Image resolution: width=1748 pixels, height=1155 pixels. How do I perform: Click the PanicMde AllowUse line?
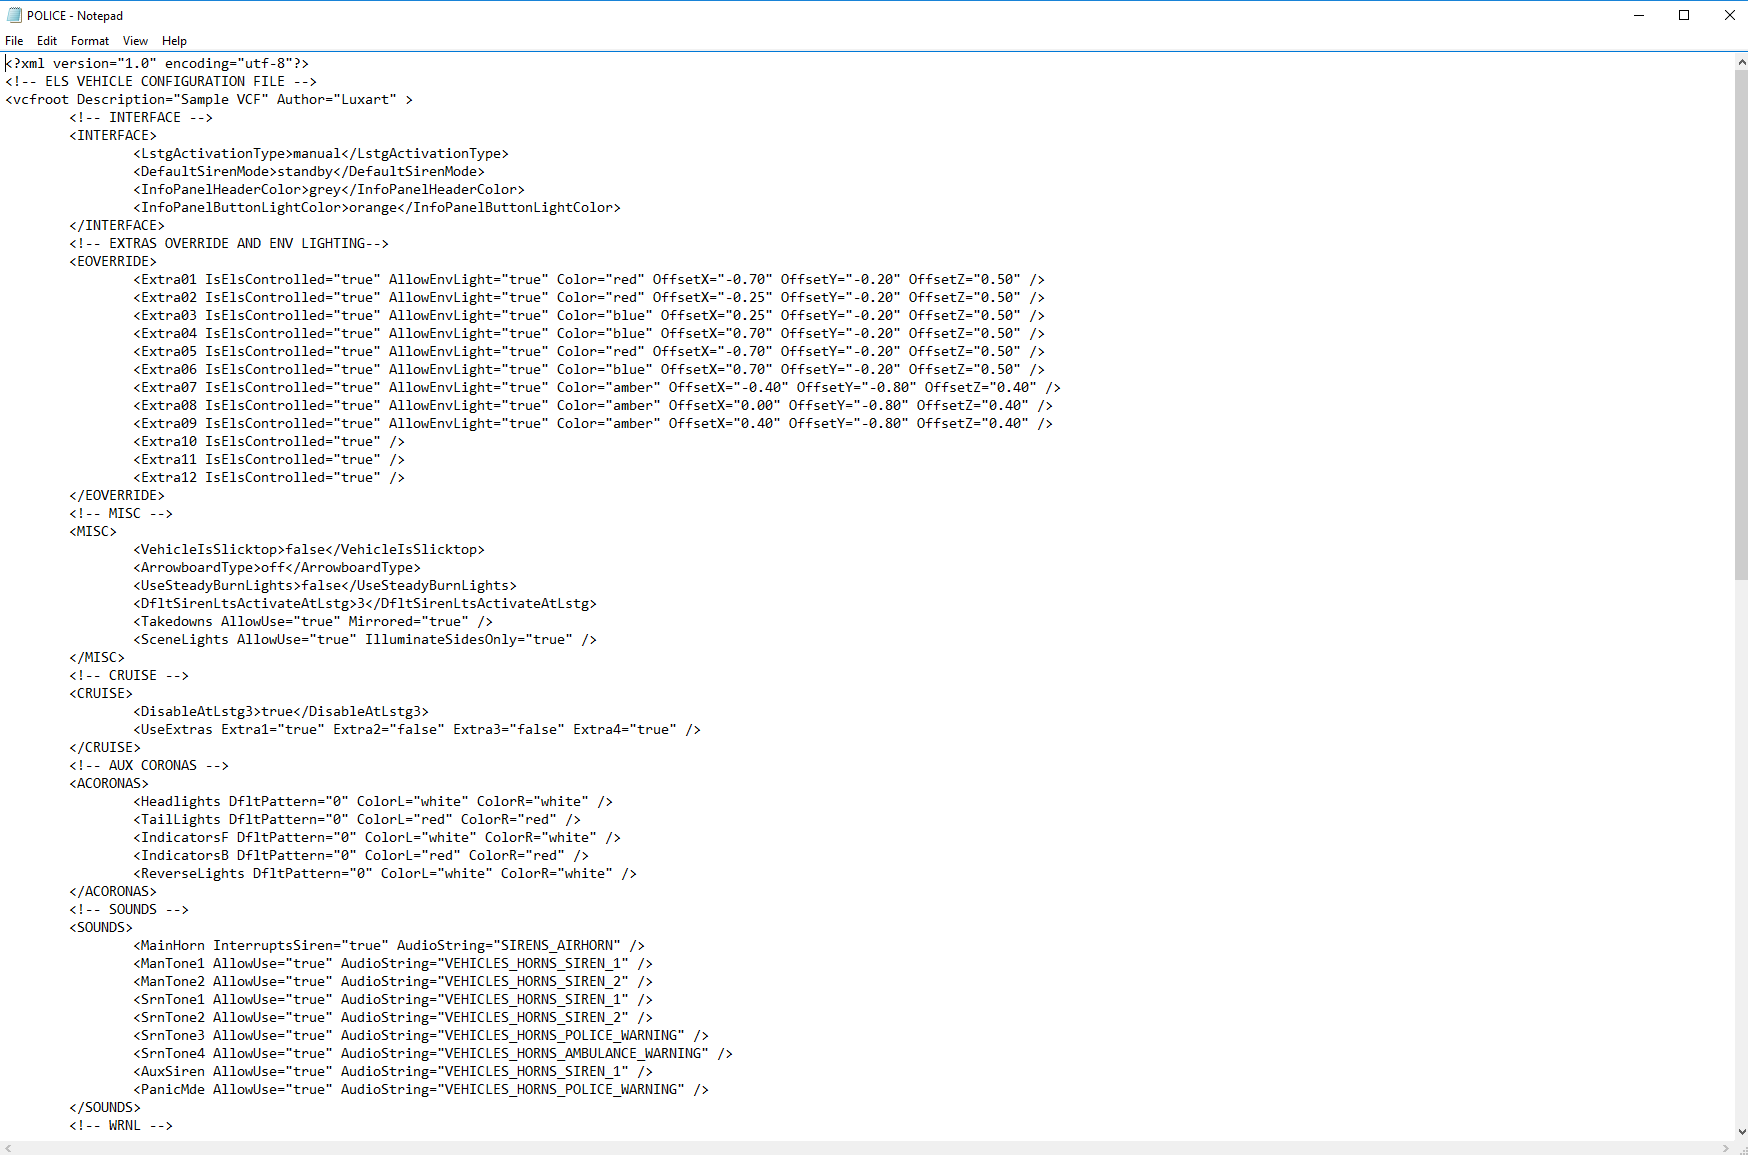point(421,1089)
